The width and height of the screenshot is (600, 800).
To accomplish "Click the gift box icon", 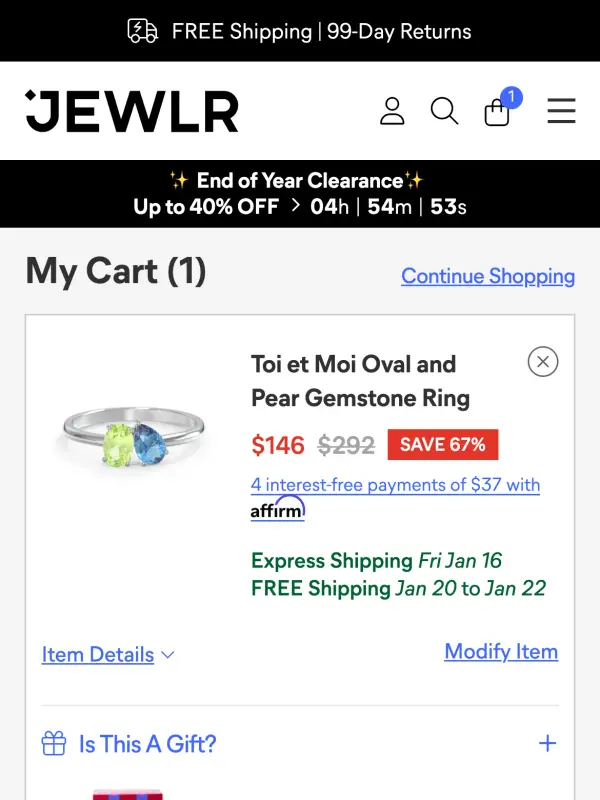I will click(x=54, y=744).
